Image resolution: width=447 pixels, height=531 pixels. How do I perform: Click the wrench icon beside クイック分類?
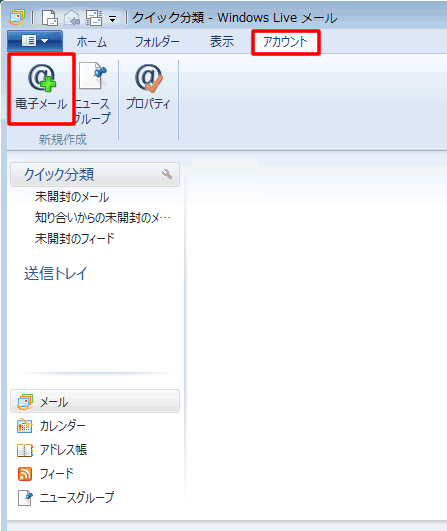click(167, 174)
